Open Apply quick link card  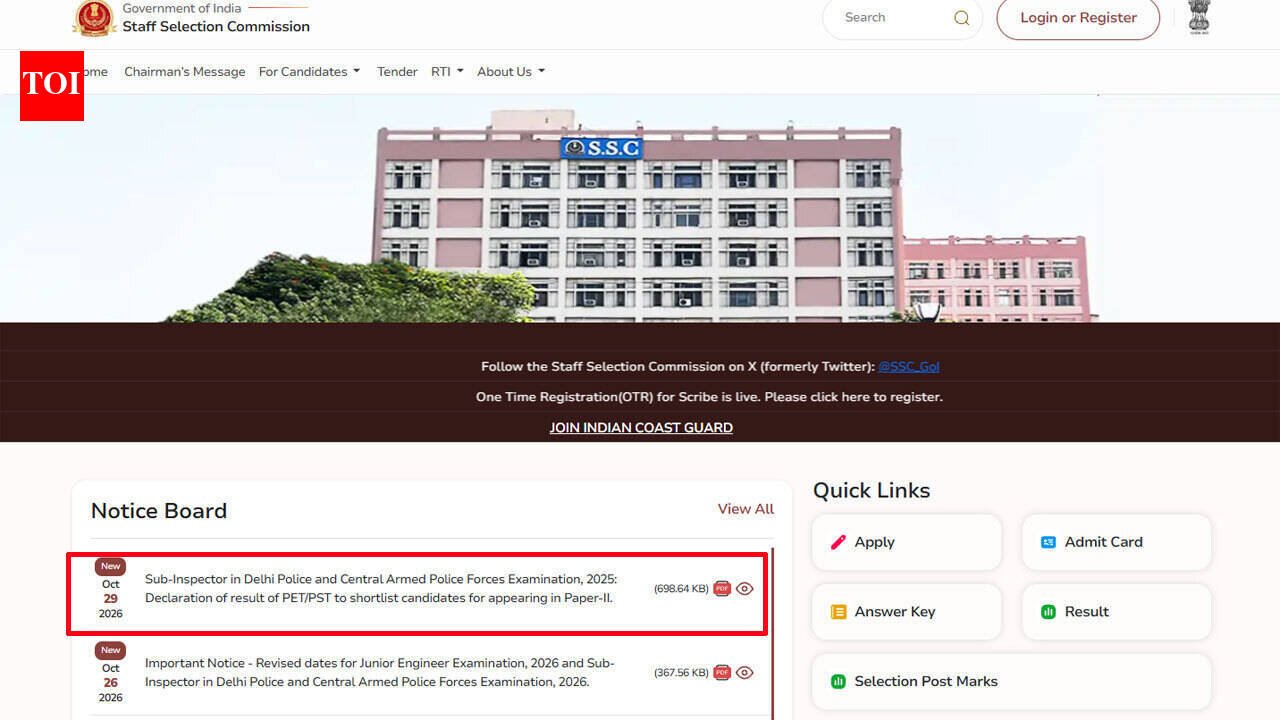pos(906,542)
